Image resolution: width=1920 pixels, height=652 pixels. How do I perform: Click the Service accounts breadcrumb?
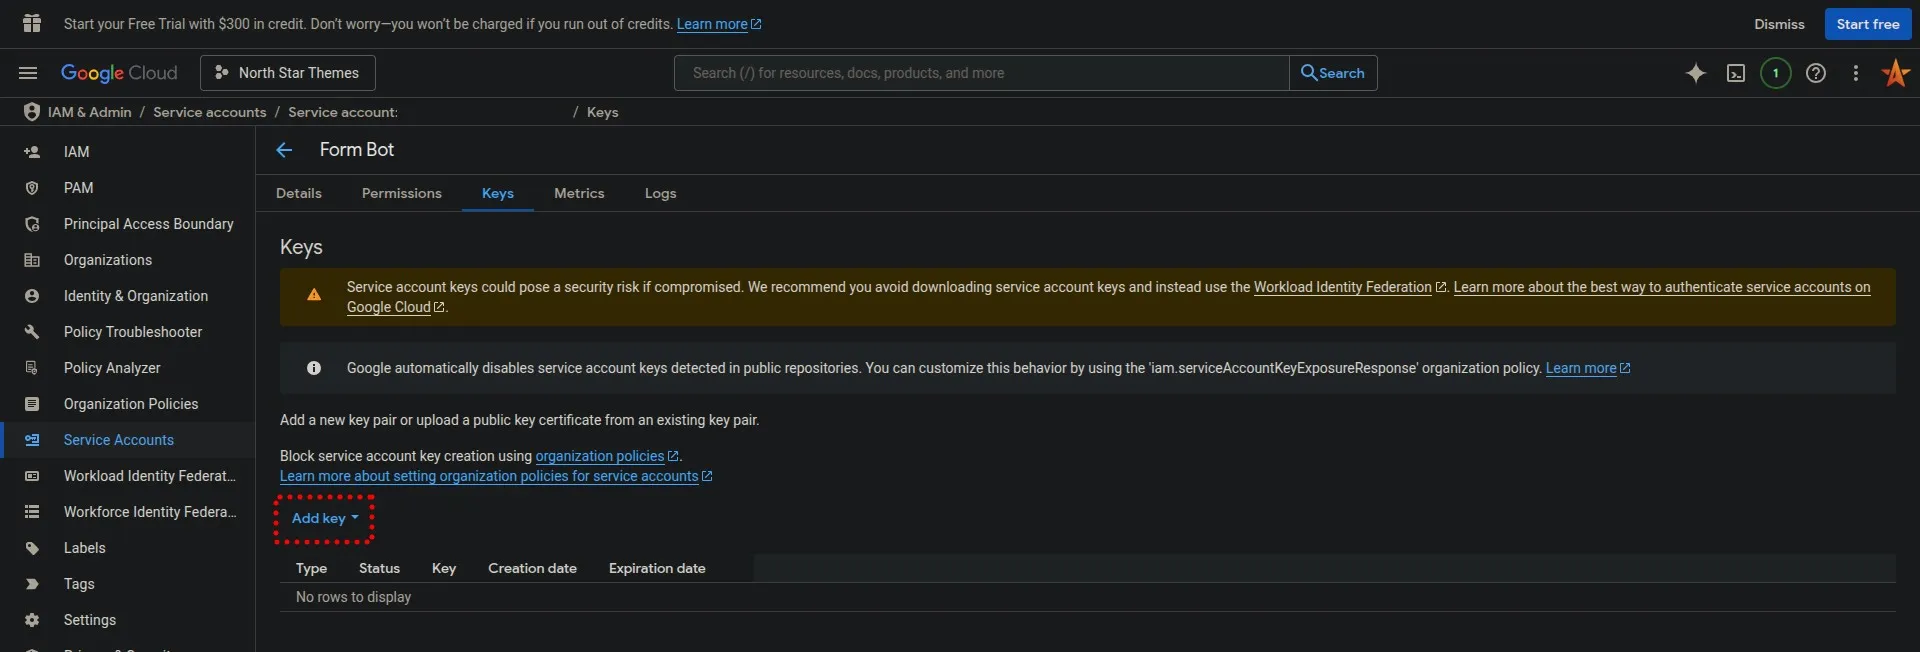tap(209, 112)
